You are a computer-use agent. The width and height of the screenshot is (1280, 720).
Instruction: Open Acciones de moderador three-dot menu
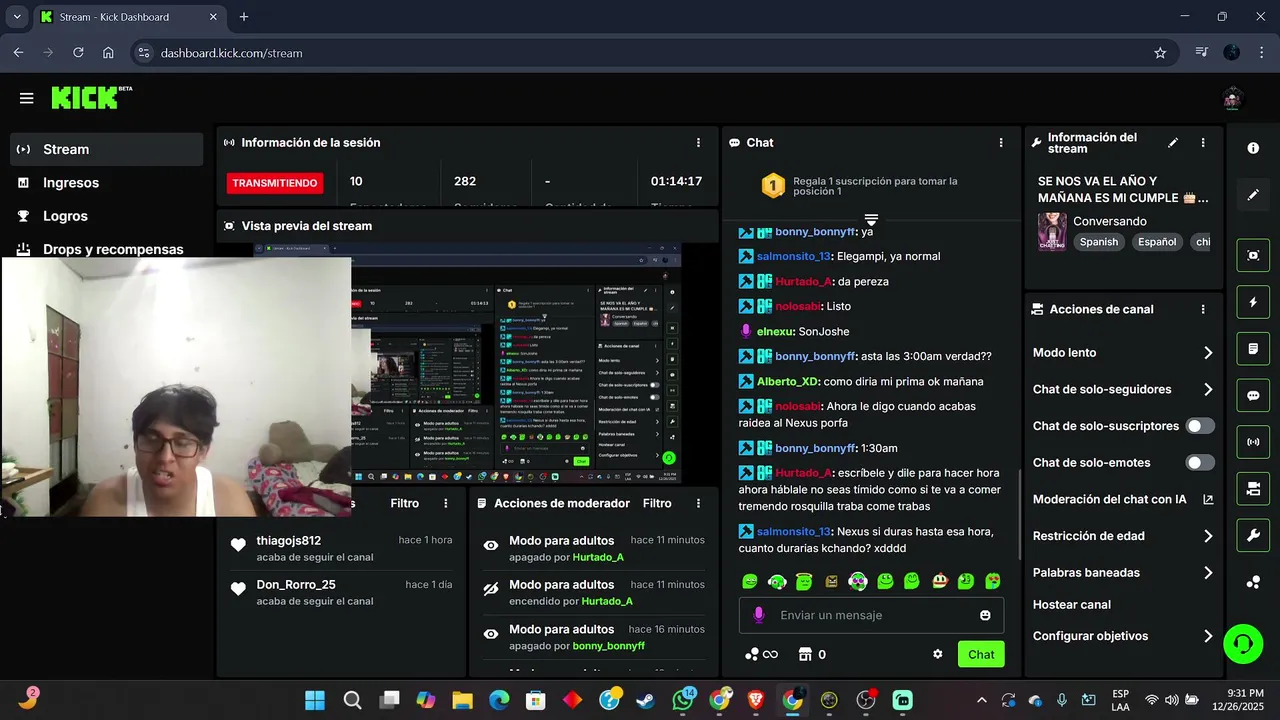click(698, 504)
